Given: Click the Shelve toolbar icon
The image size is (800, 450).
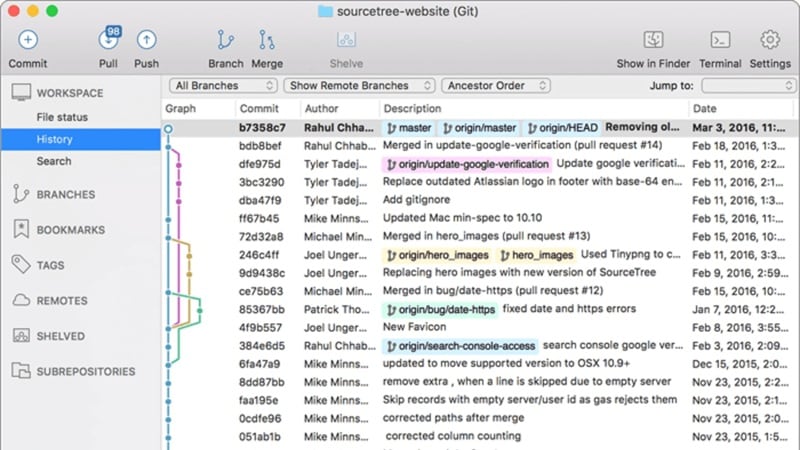Looking at the screenshot, I should tap(346, 40).
